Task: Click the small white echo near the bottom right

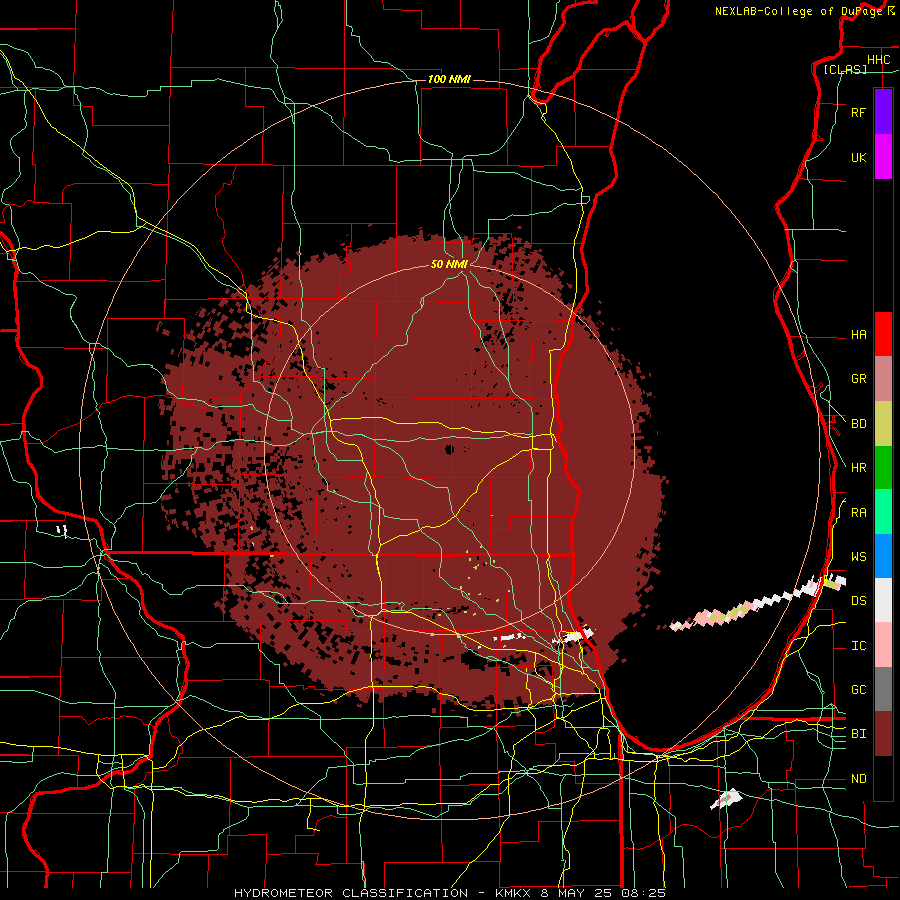Action: pos(726,798)
